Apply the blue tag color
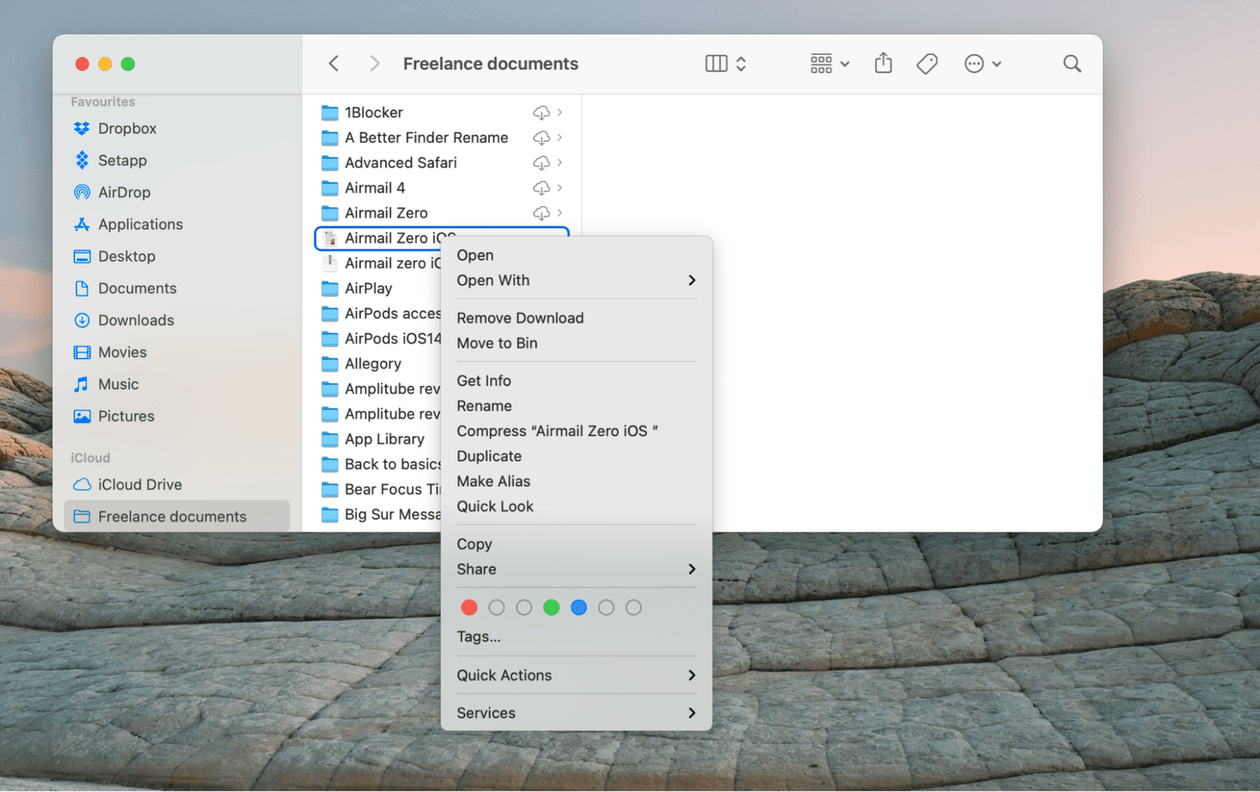The width and height of the screenshot is (1260, 792). 578,607
